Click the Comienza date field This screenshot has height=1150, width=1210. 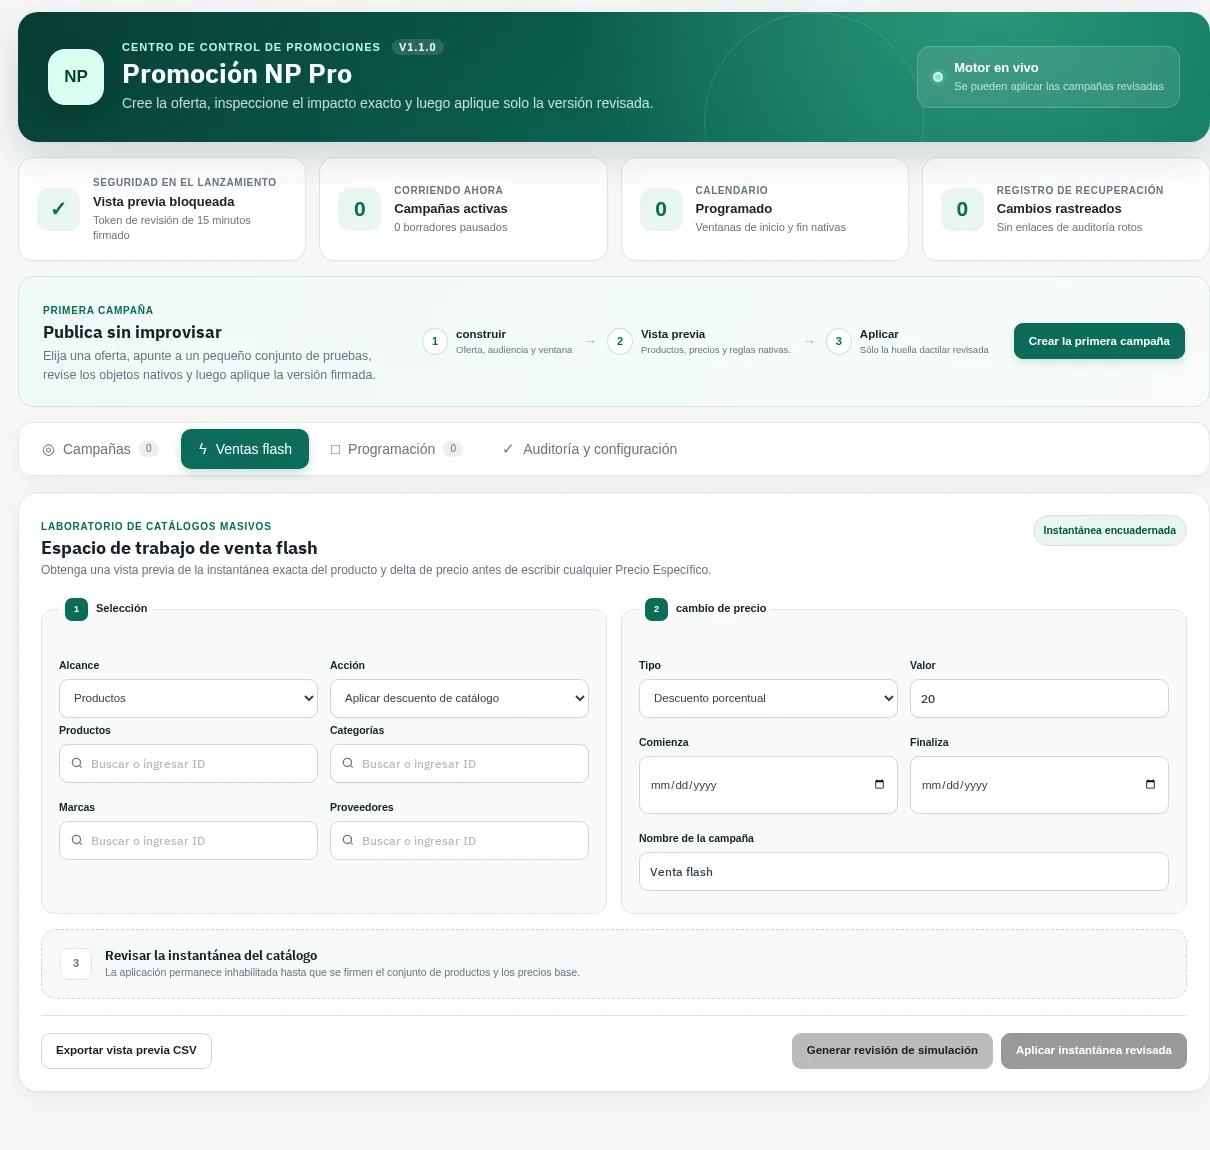[x=768, y=785]
